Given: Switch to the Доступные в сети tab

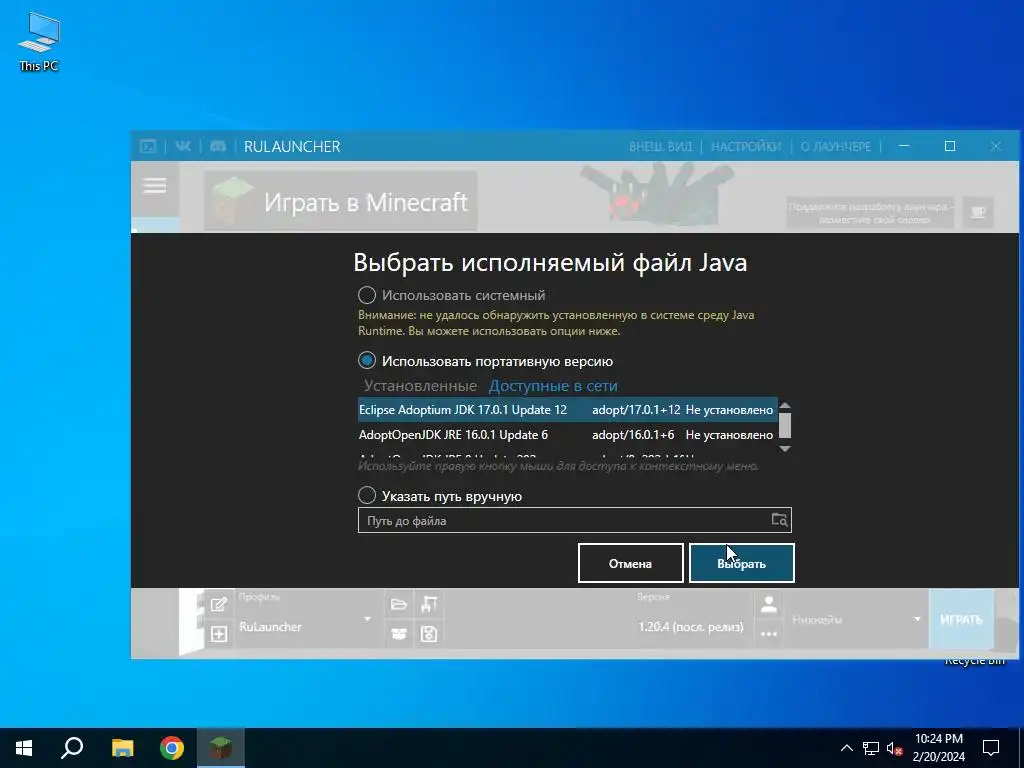Looking at the screenshot, I should (x=553, y=386).
